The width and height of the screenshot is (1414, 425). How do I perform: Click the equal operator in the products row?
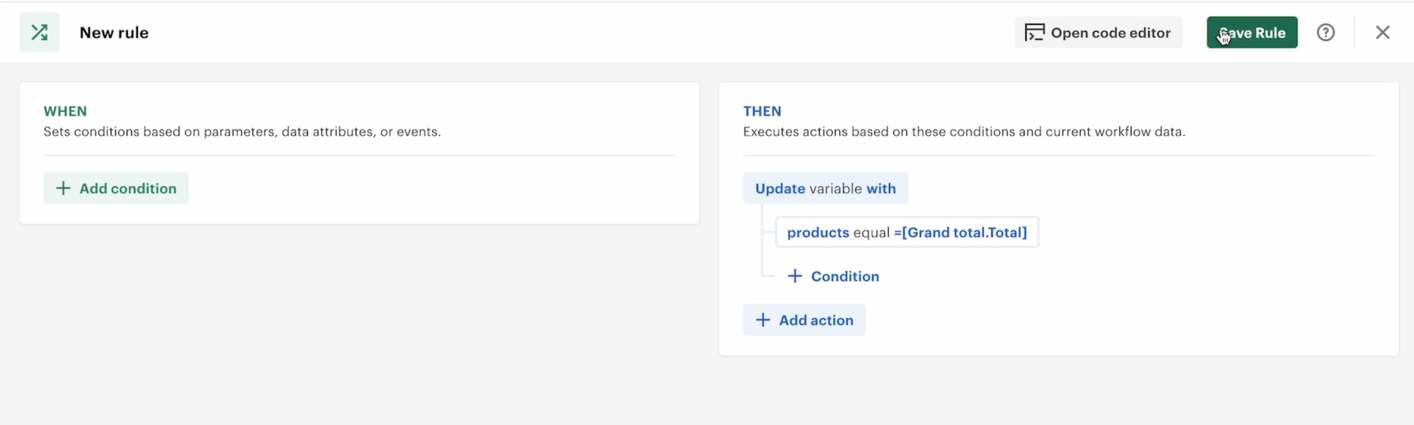[871, 232]
